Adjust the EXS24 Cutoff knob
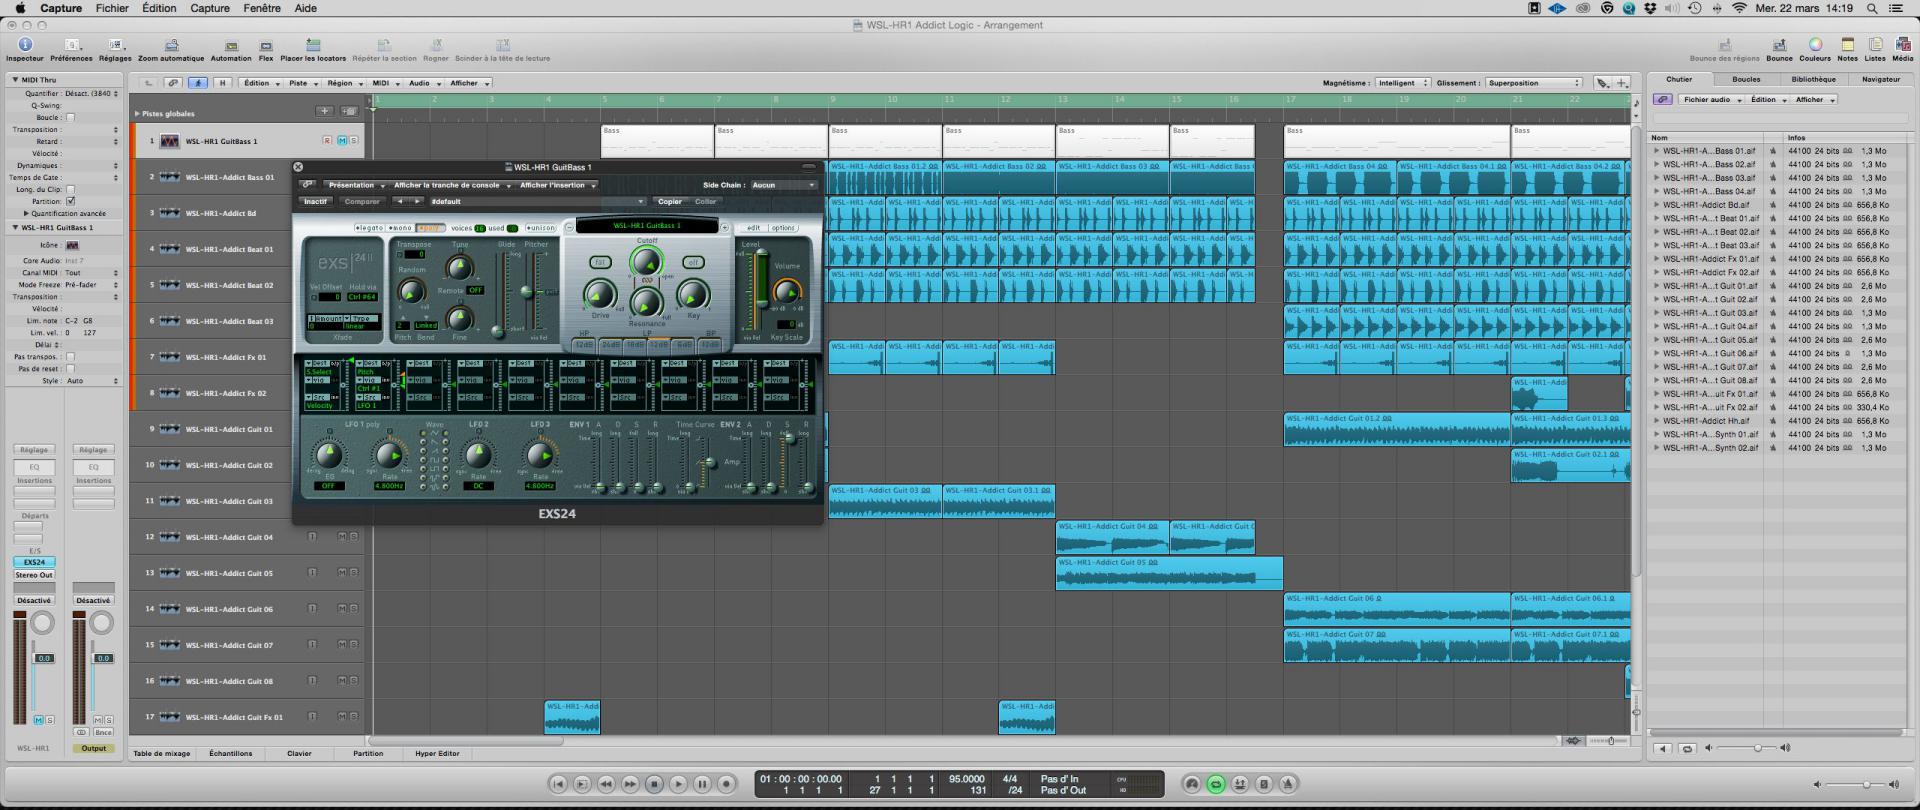 tap(647, 262)
